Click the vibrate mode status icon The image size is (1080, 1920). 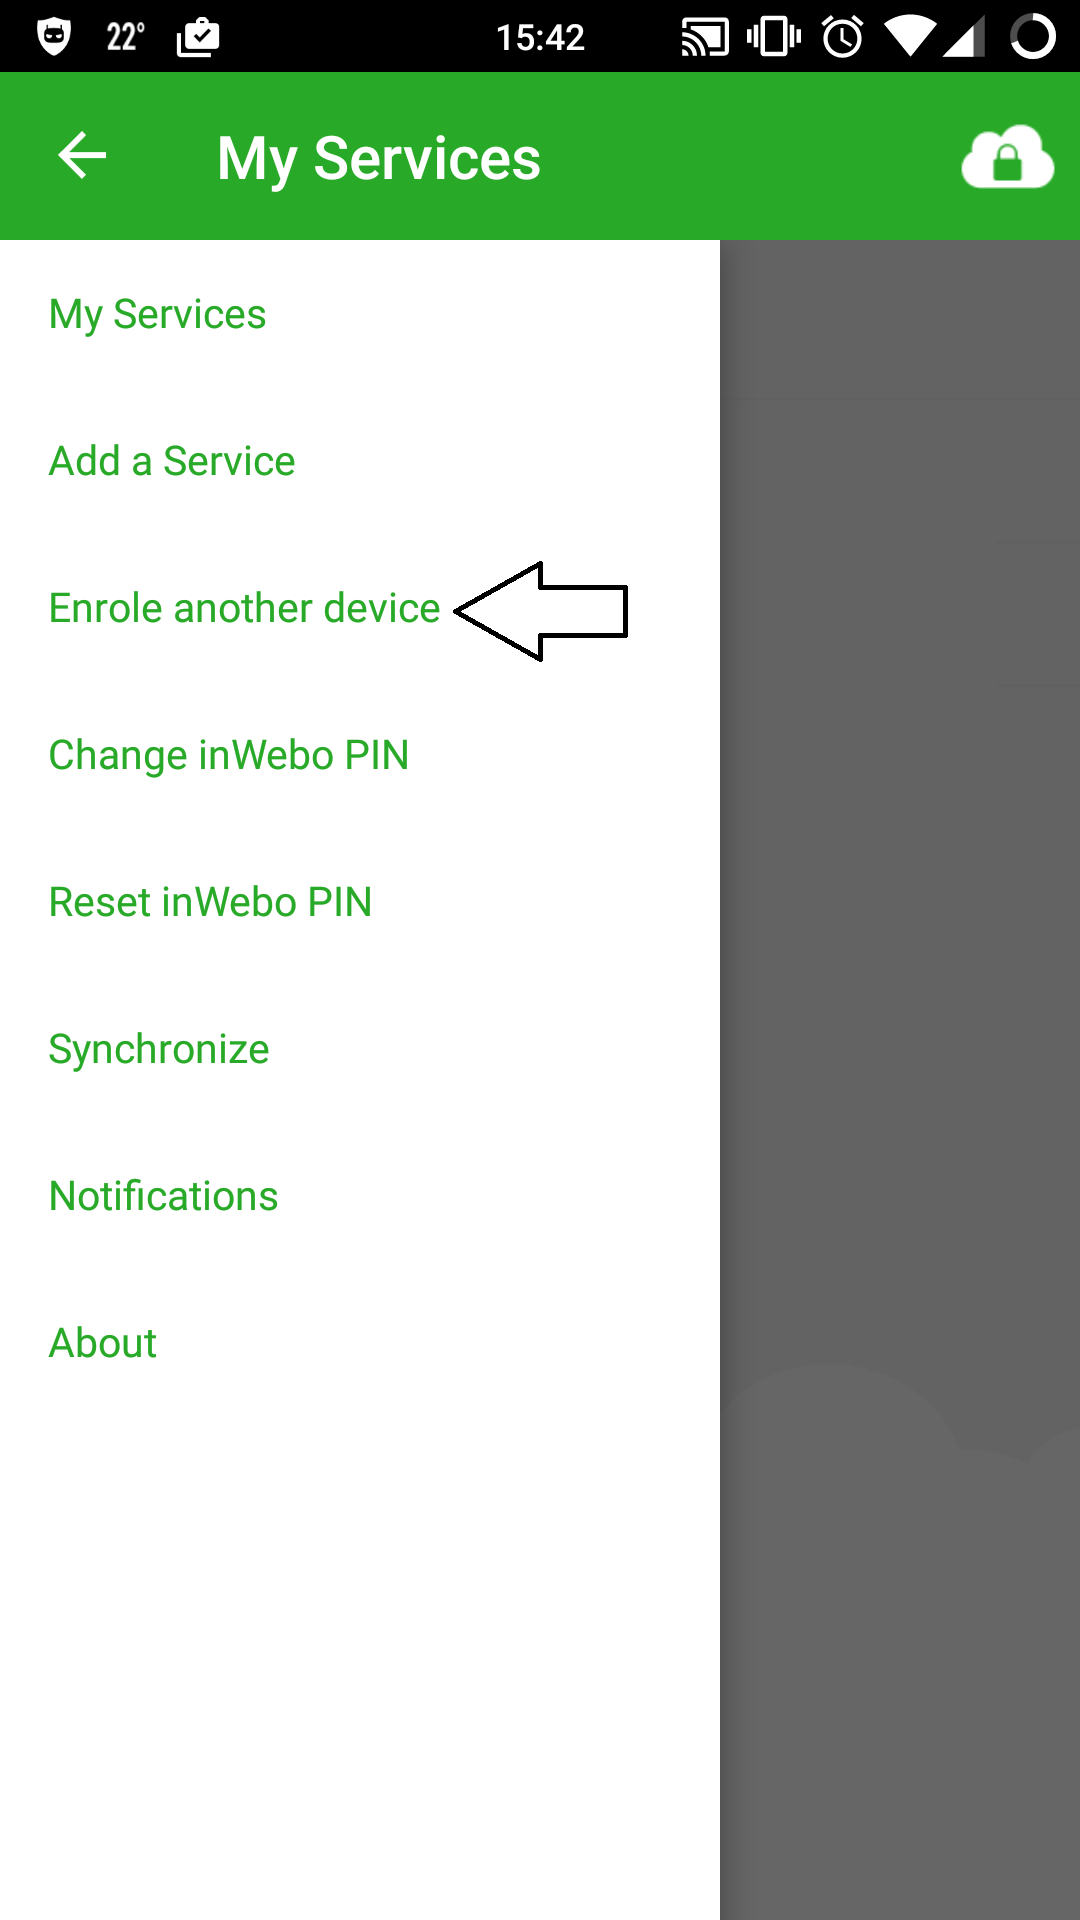click(x=771, y=37)
